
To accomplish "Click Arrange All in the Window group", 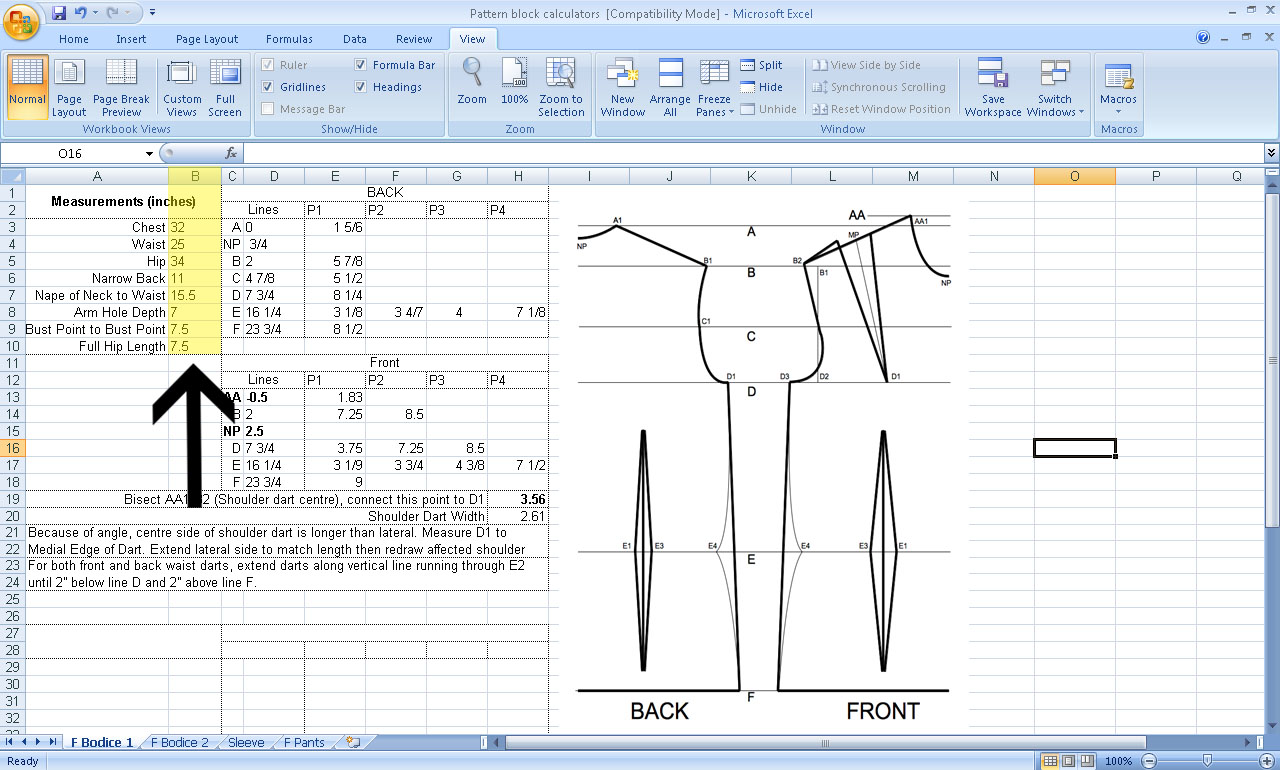I will tap(669, 87).
